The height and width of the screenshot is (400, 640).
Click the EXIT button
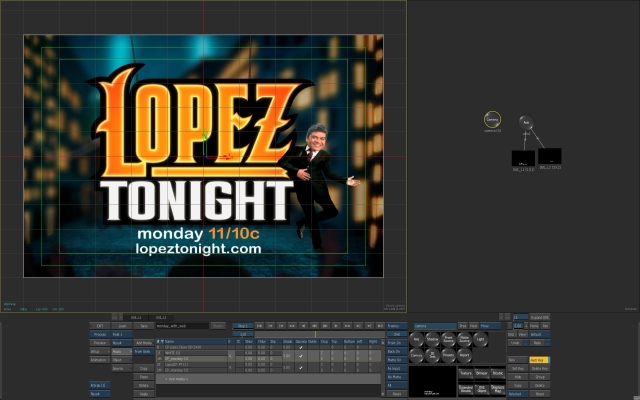point(100,326)
